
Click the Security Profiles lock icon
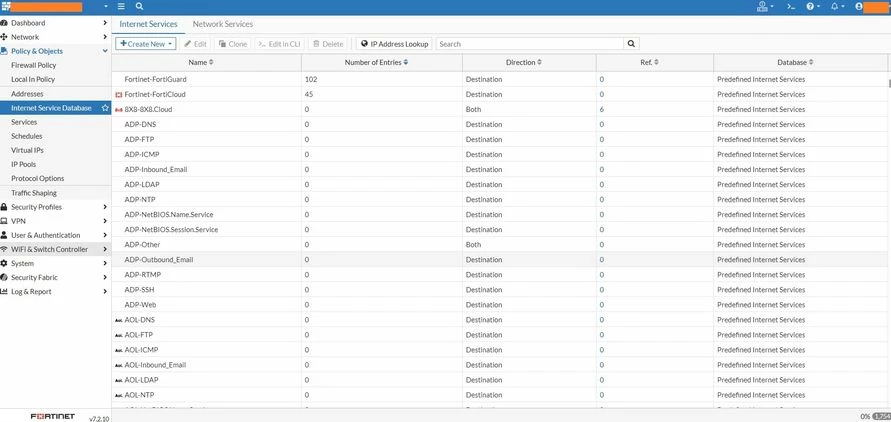click(x=5, y=207)
